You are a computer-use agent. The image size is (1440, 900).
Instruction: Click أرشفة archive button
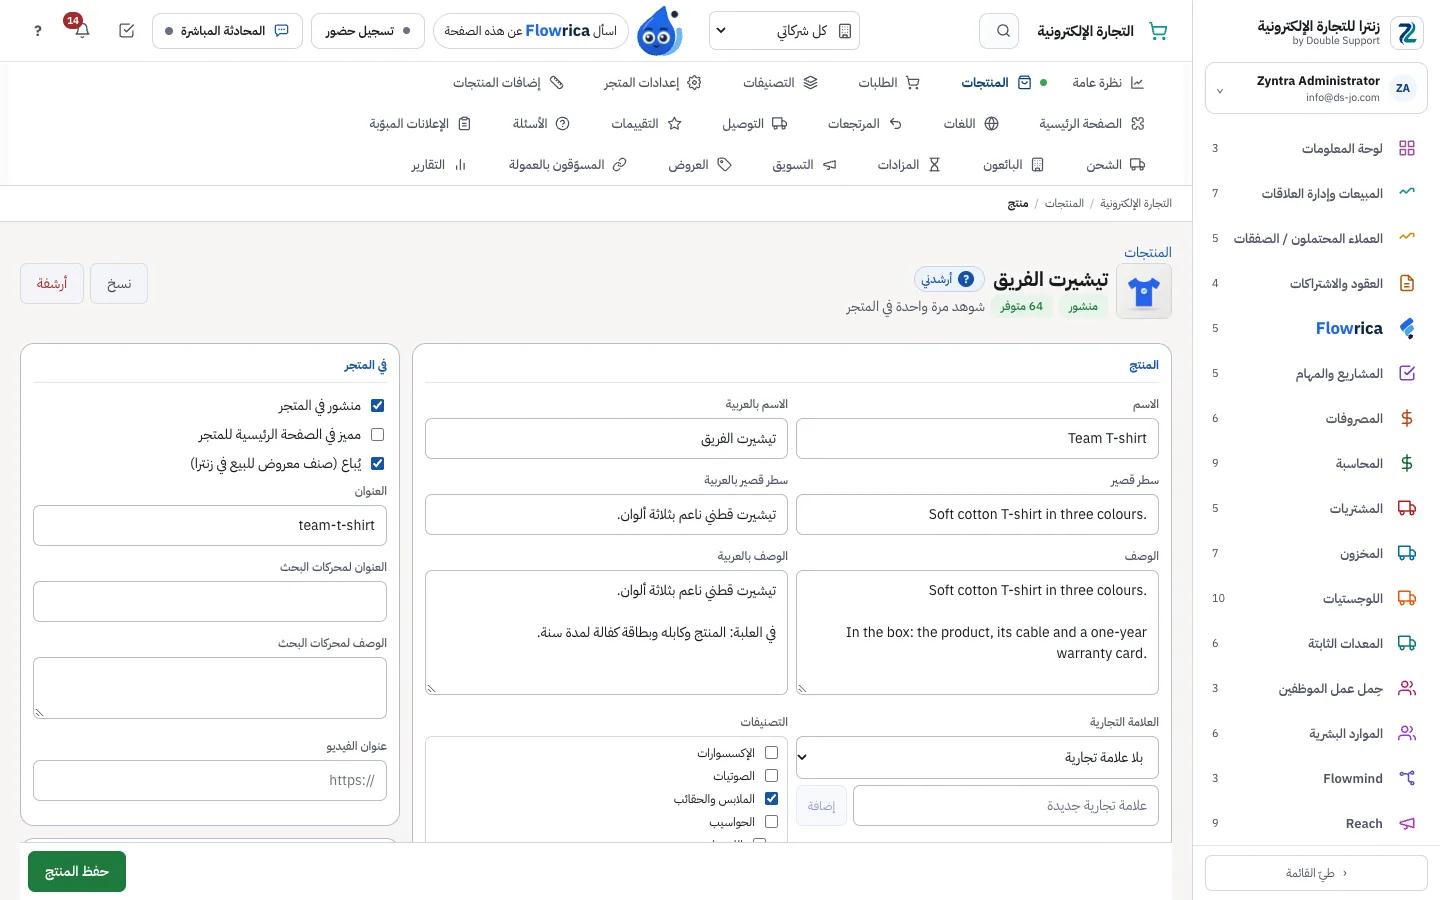click(x=52, y=284)
